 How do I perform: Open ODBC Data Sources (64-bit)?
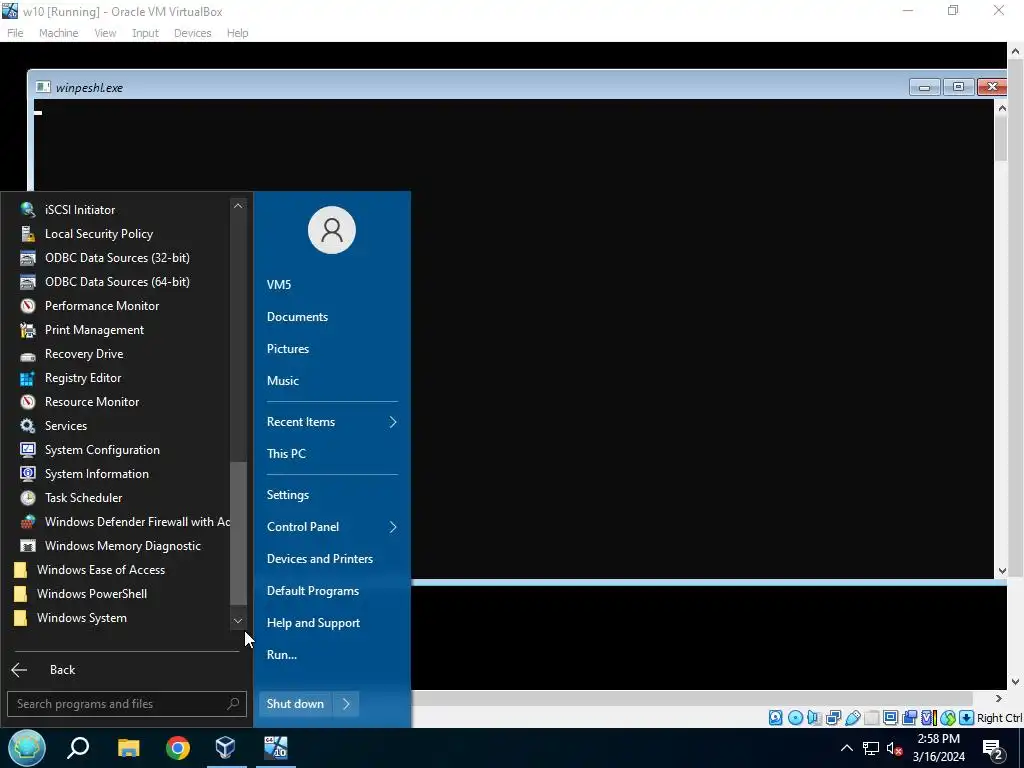(x=117, y=282)
